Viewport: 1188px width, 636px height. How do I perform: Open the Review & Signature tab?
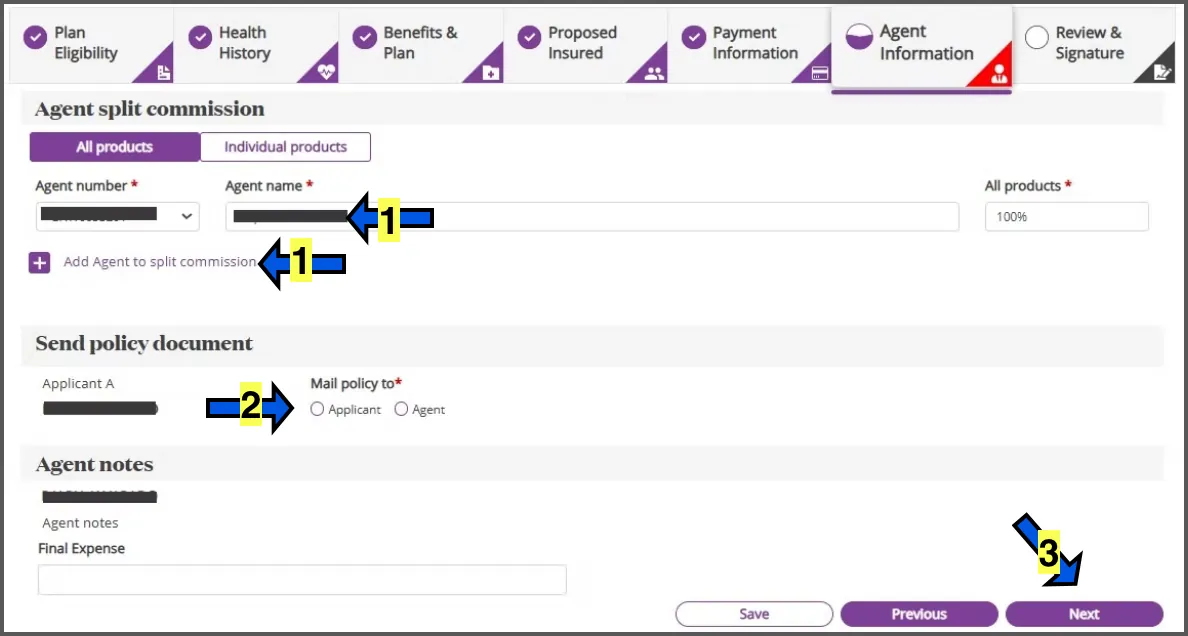point(1093,45)
